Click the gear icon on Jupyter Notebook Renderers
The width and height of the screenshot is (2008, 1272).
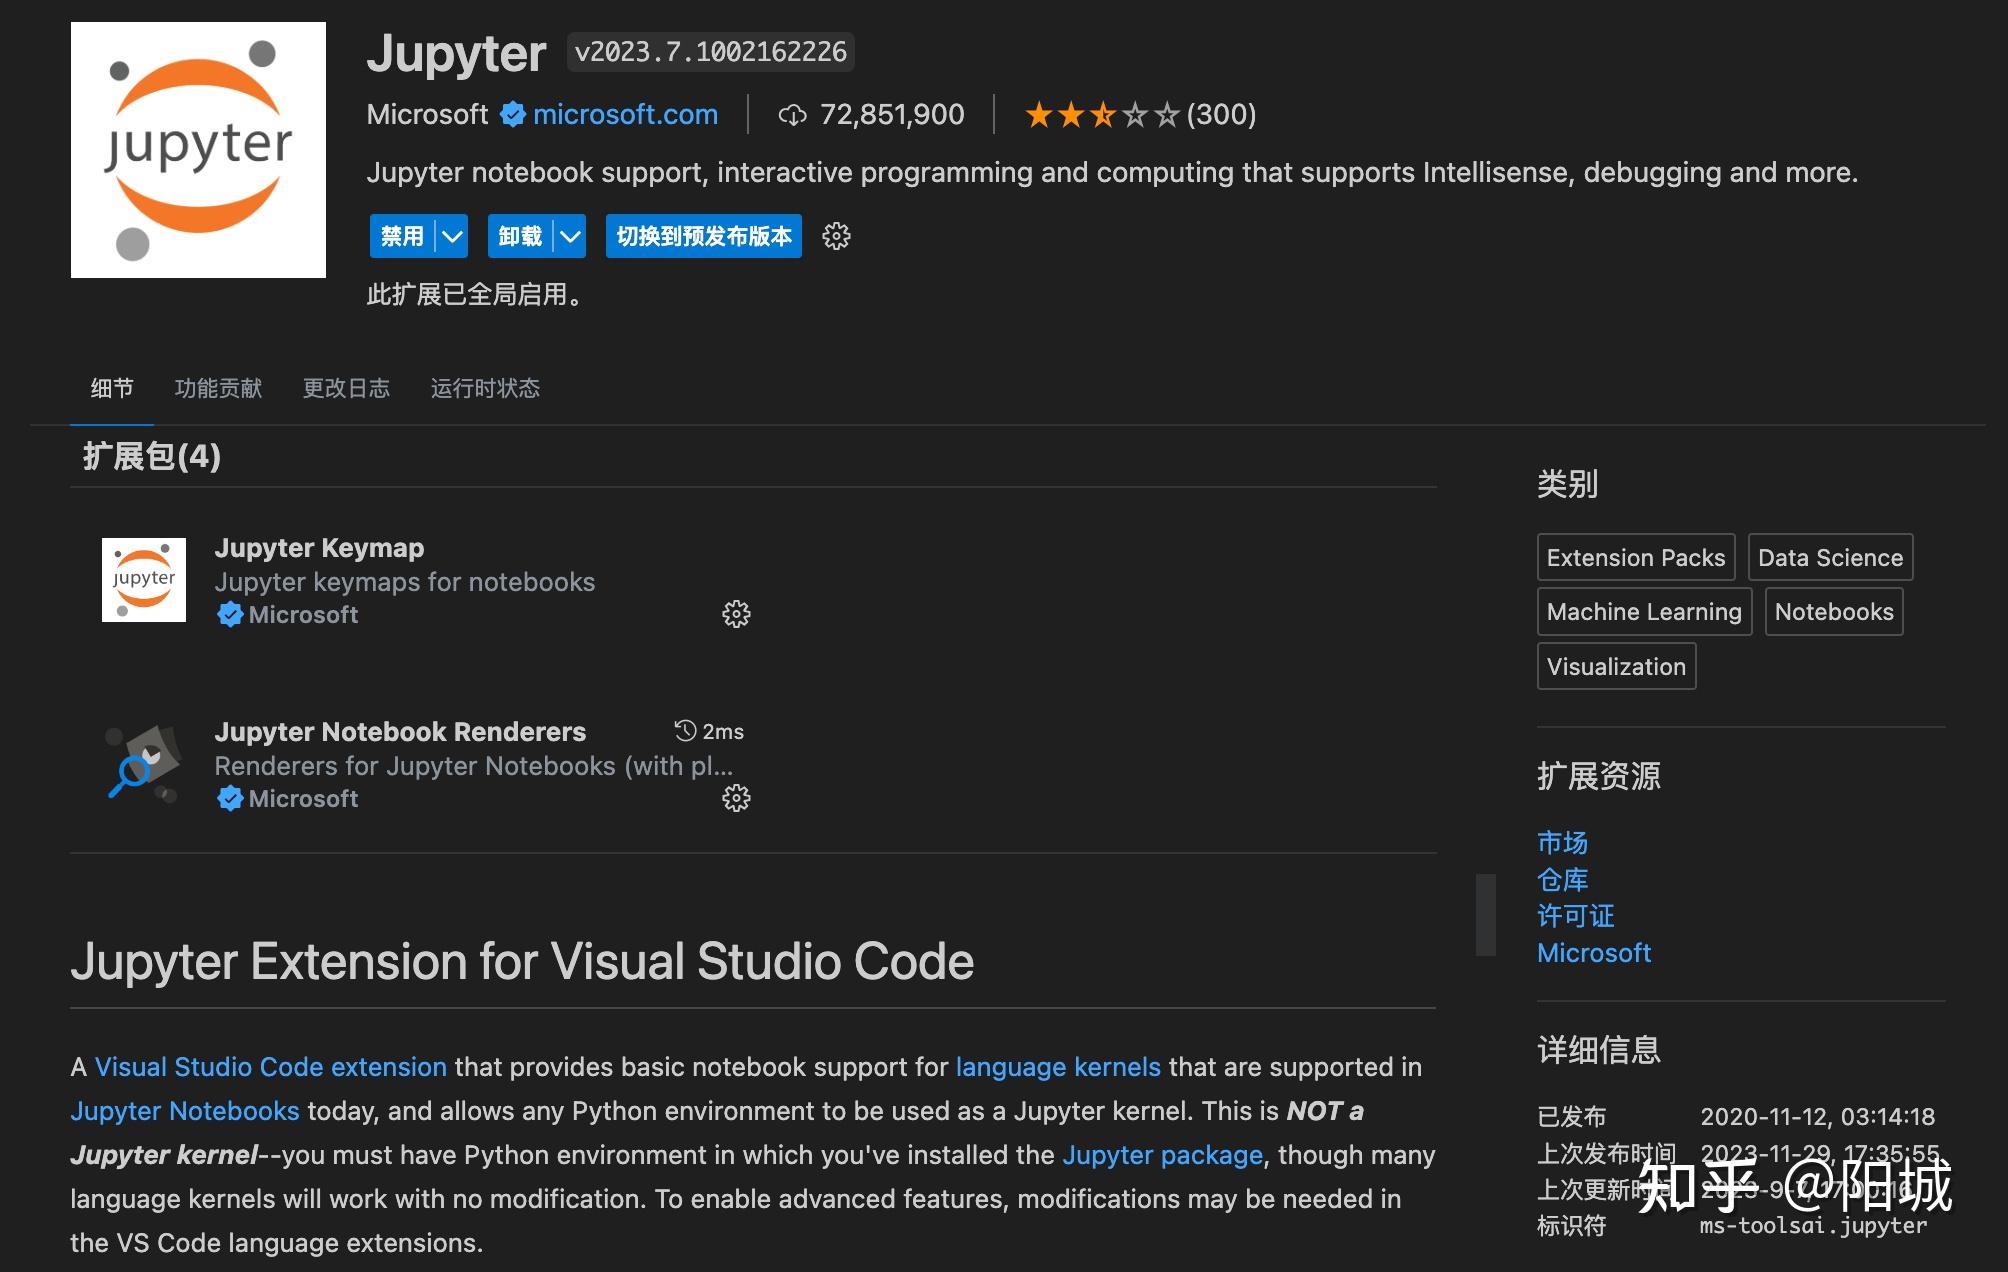pyautogui.click(x=736, y=798)
